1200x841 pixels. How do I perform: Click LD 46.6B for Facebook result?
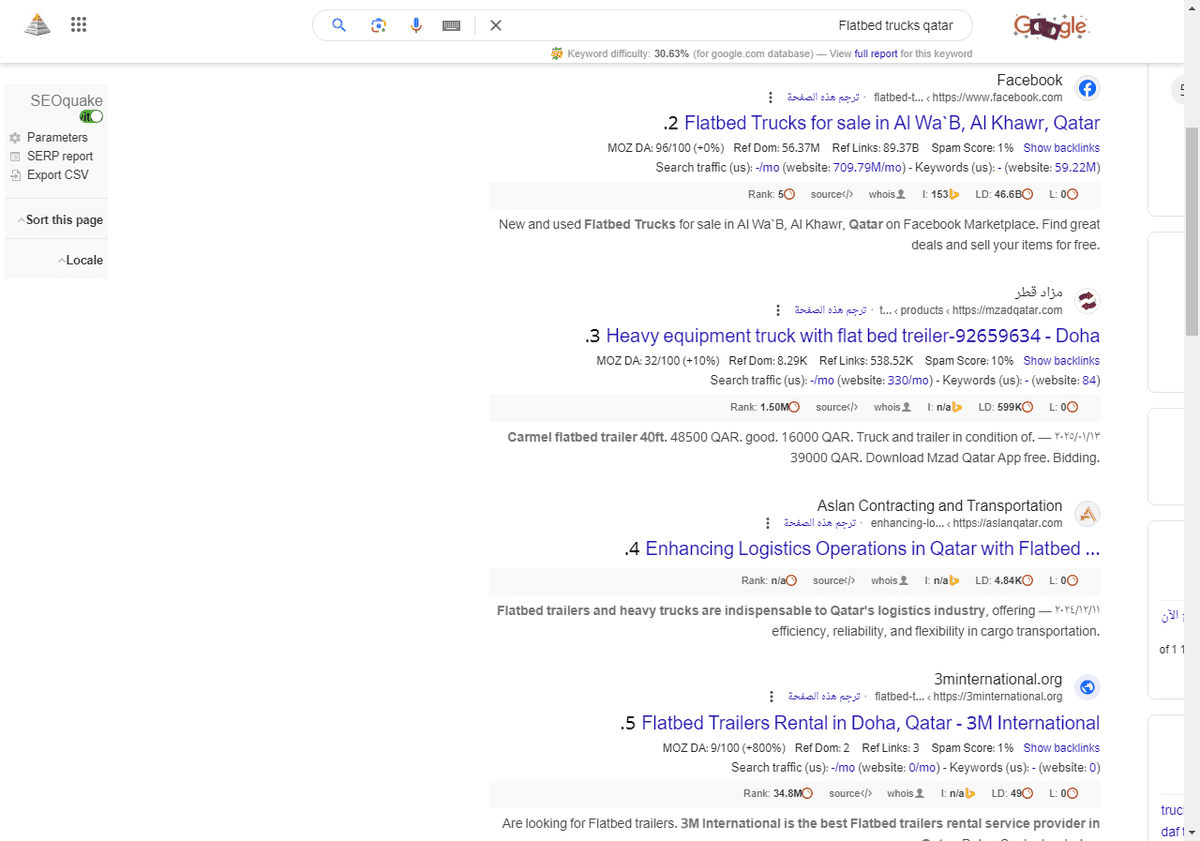(x=1002, y=194)
